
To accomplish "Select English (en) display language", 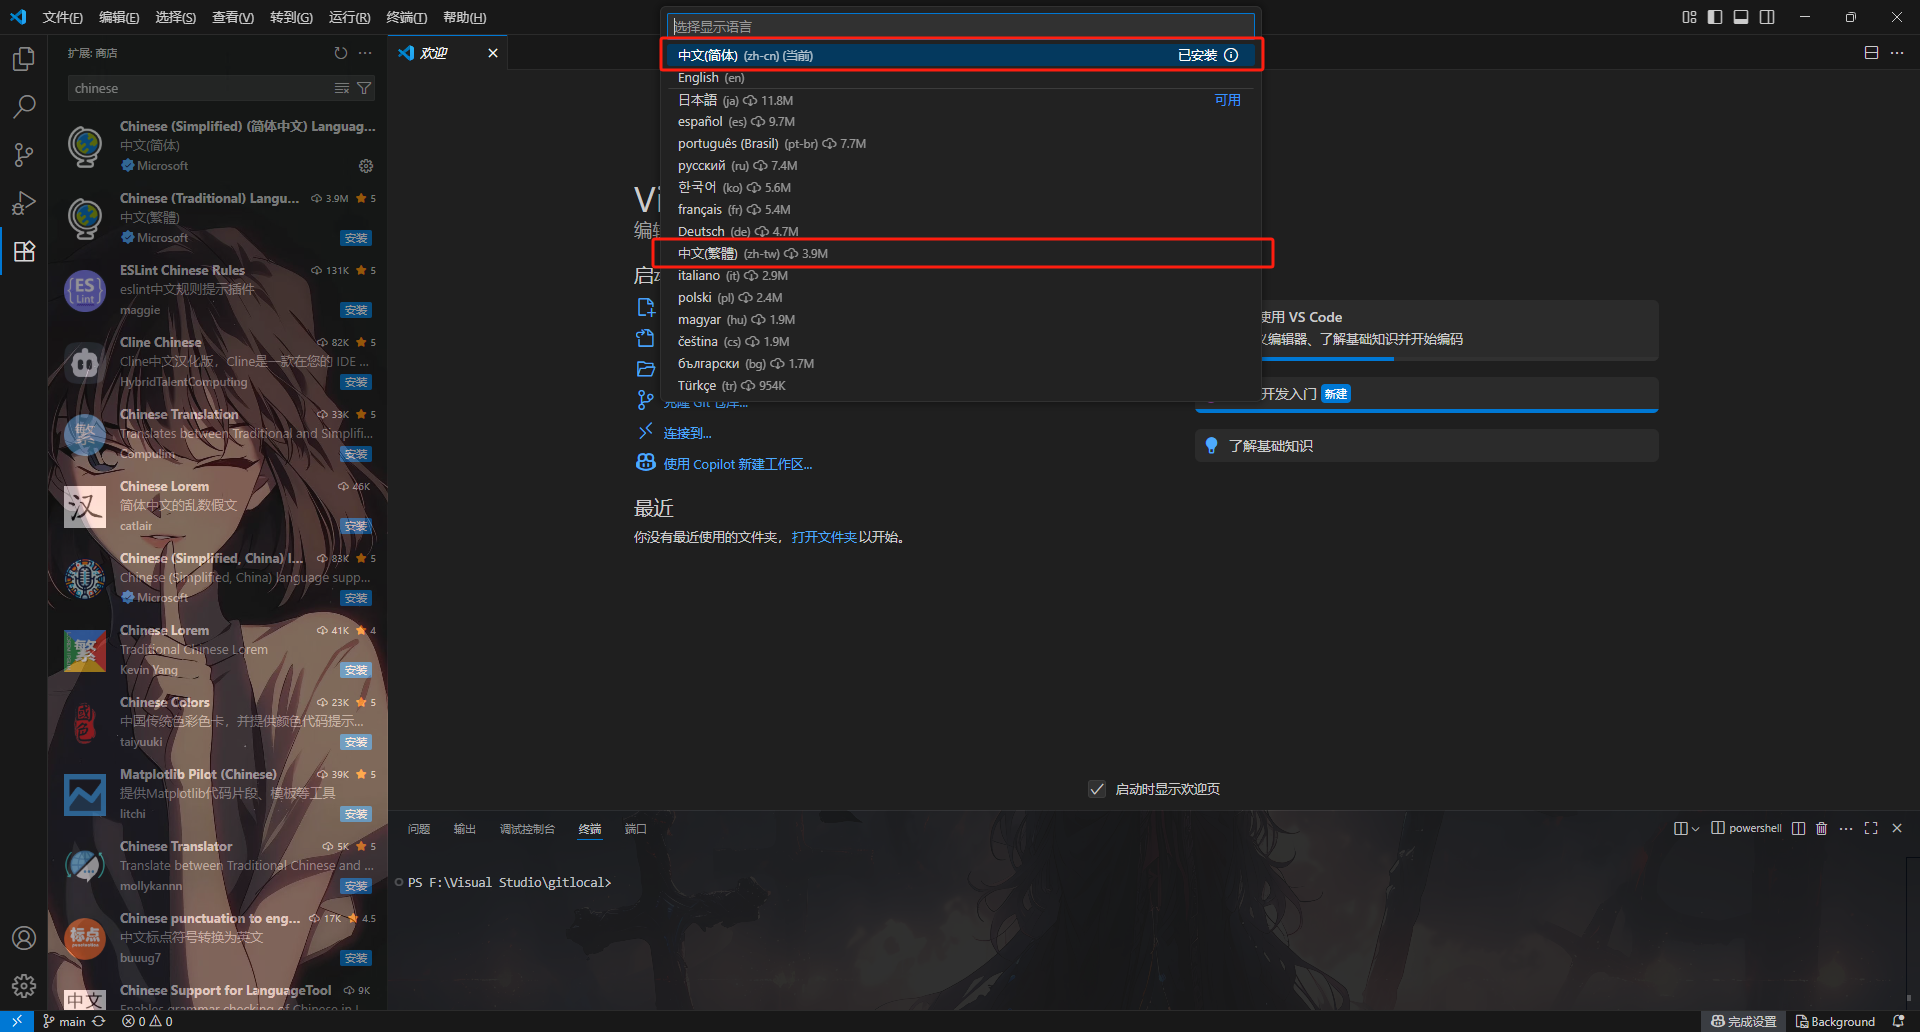I will [x=960, y=78].
